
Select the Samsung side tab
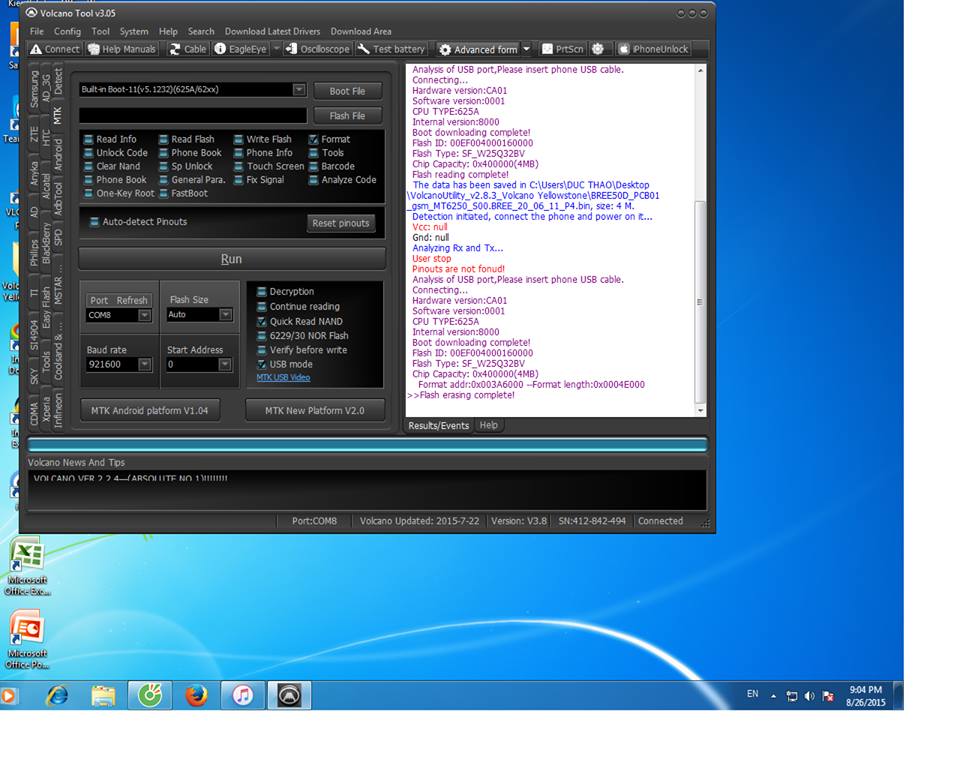(x=34, y=89)
